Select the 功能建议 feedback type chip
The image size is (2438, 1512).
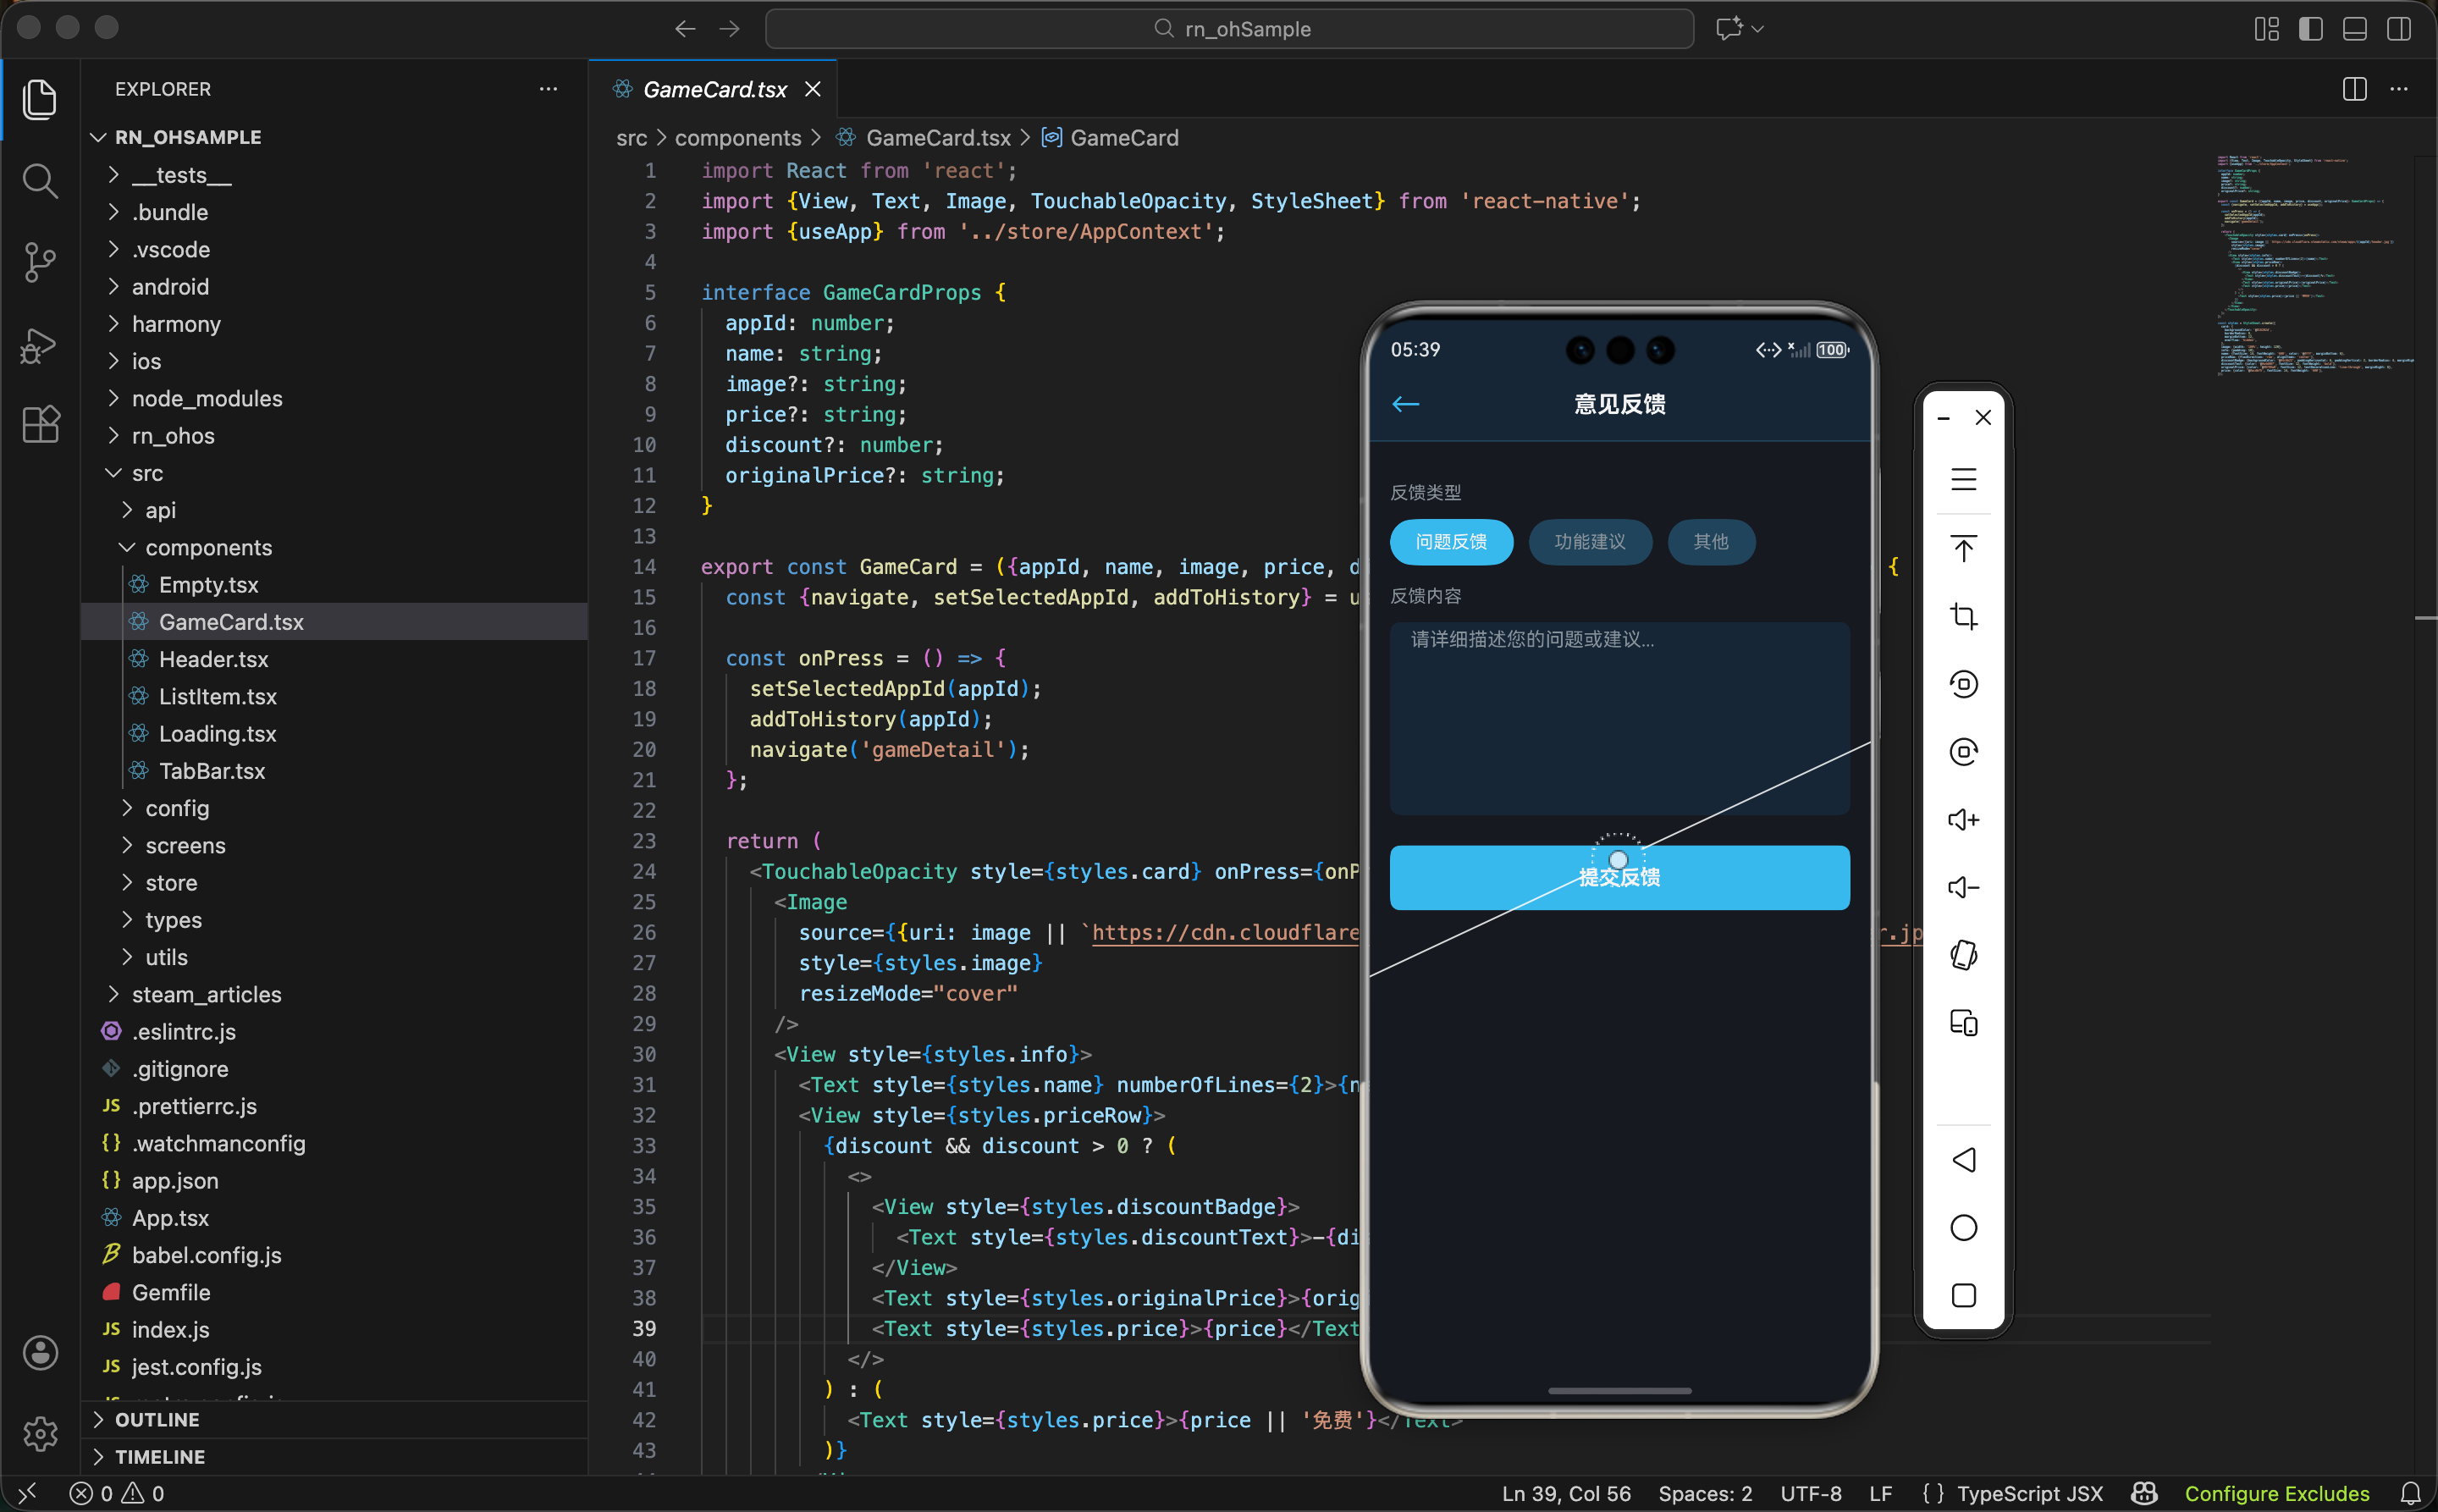click(1589, 542)
